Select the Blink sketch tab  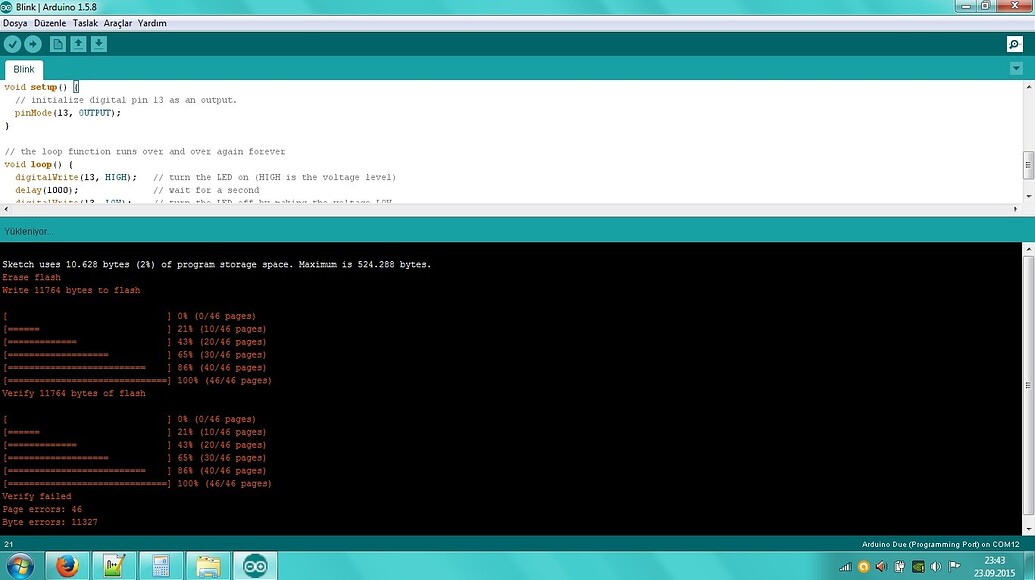pyautogui.click(x=23, y=69)
